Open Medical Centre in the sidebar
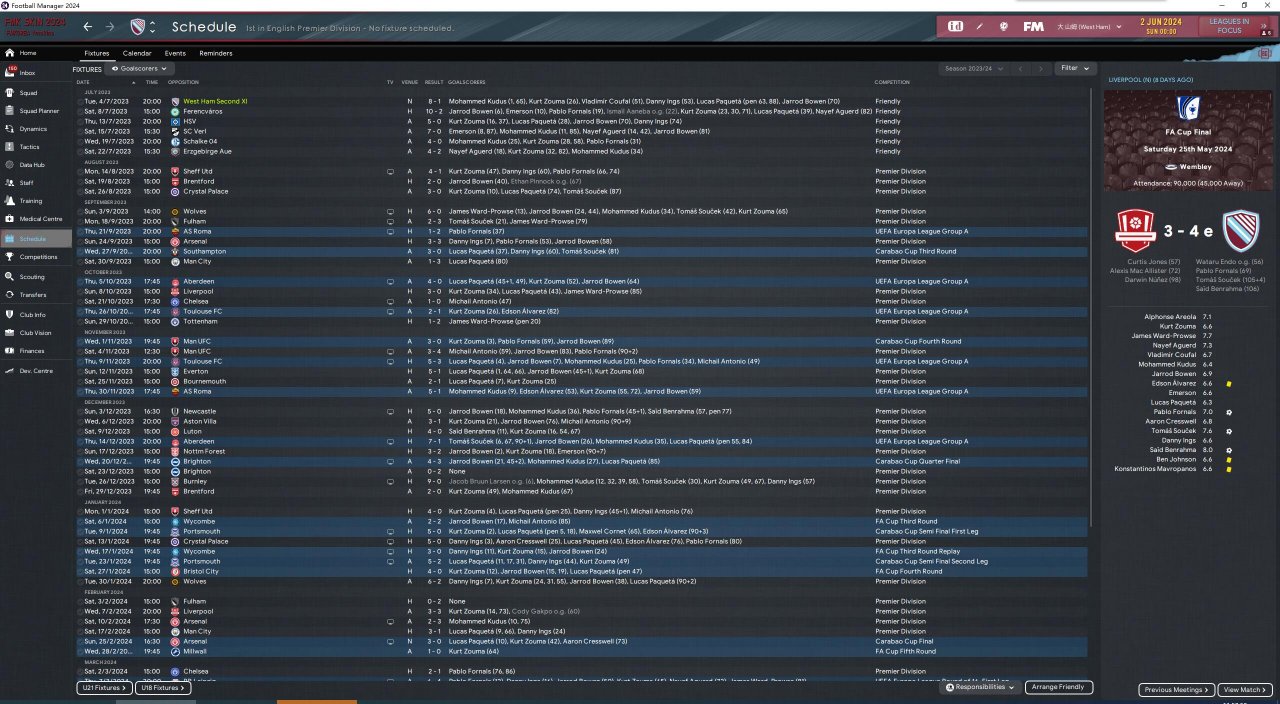This screenshot has width=1280, height=704. click(36, 219)
